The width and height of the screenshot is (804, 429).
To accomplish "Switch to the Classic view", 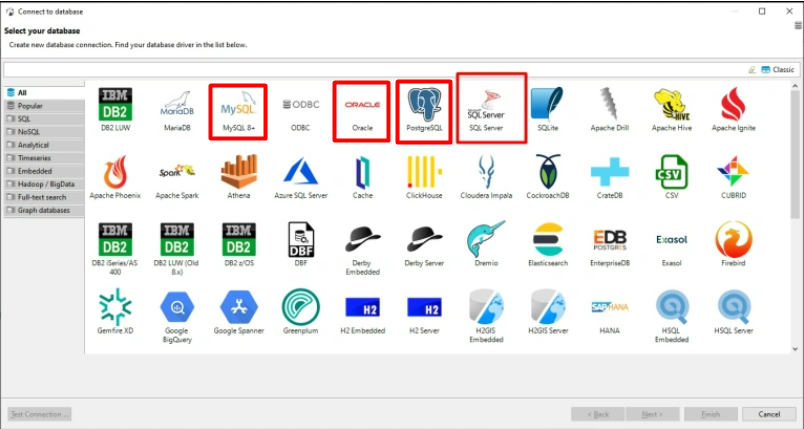I will pos(778,70).
